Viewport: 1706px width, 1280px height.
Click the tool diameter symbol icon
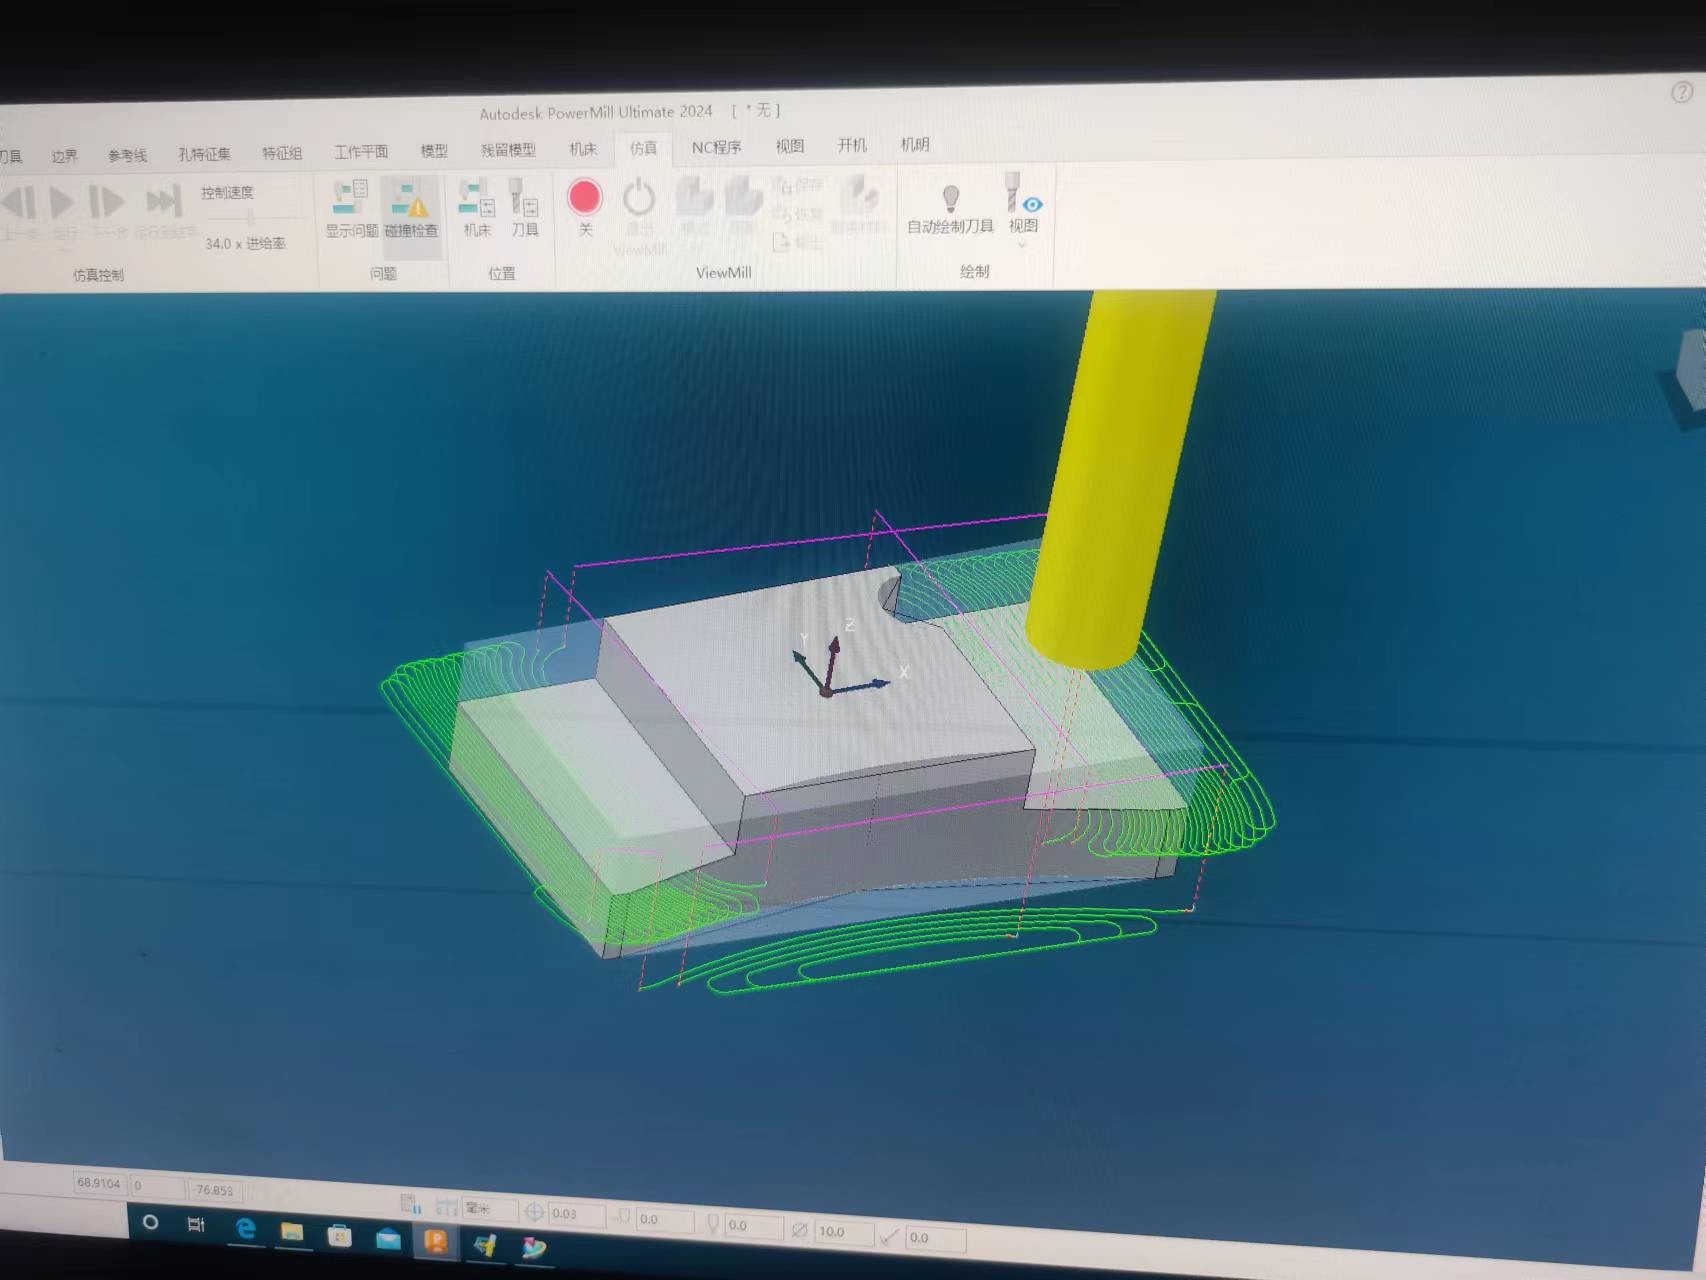pos(799,1229)
